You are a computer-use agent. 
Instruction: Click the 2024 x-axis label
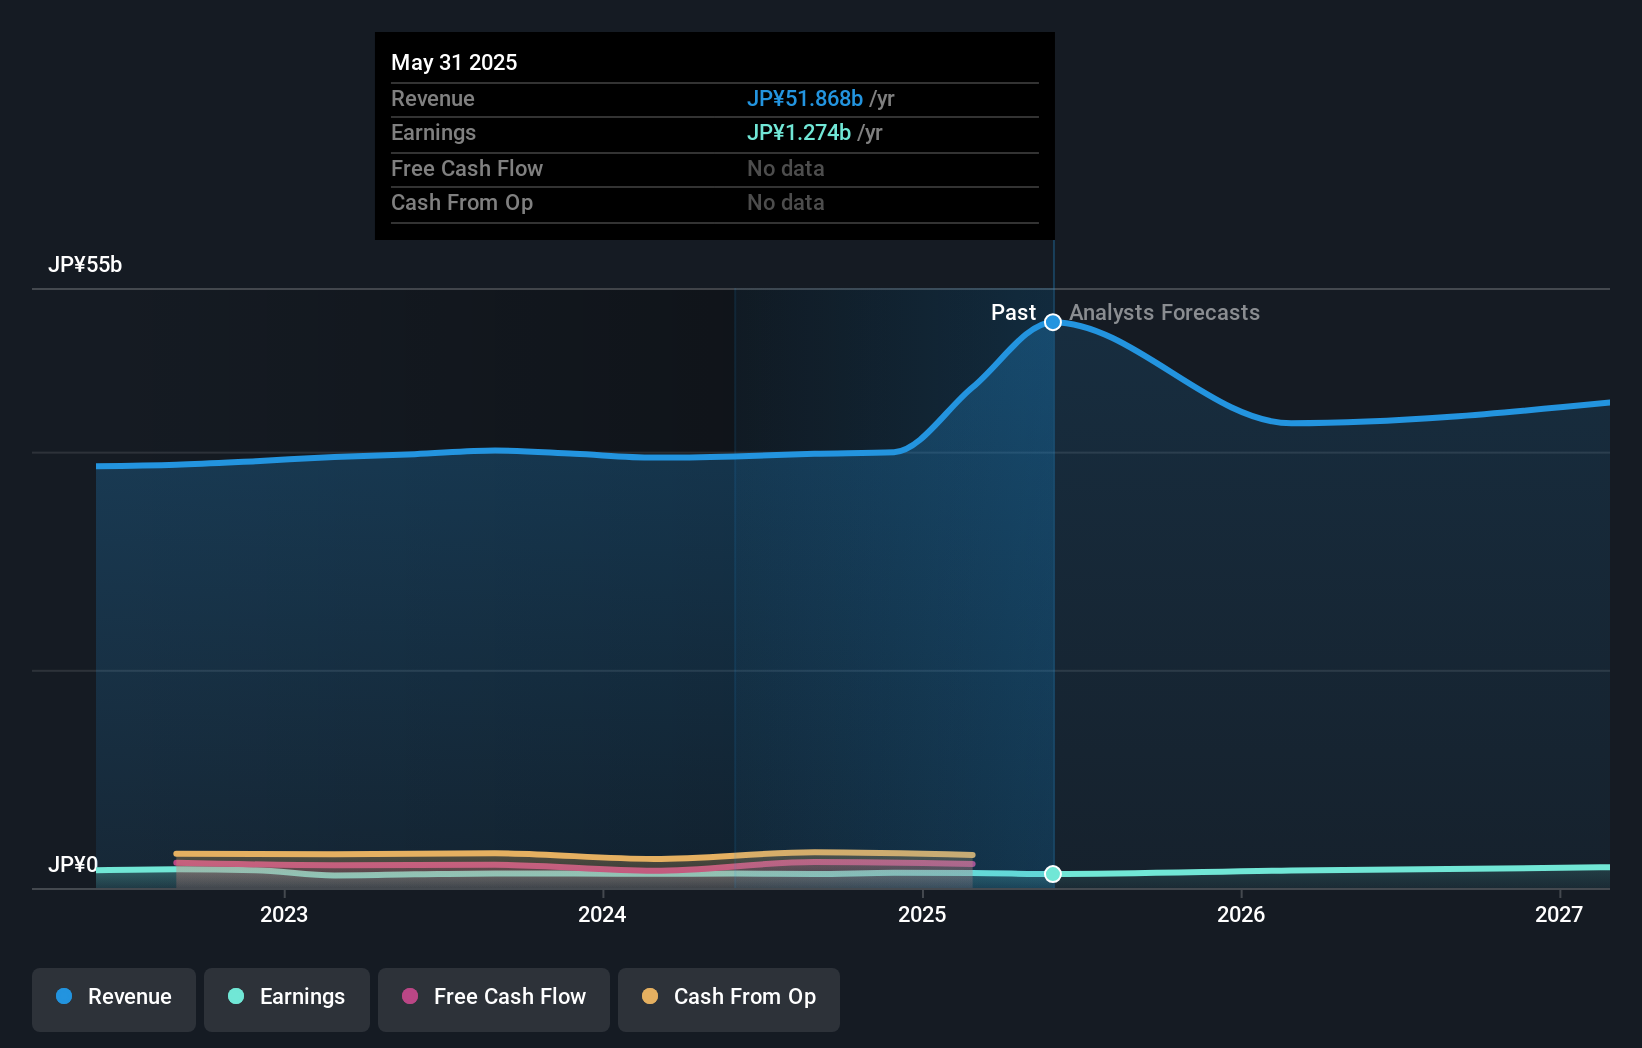point(602,914)
